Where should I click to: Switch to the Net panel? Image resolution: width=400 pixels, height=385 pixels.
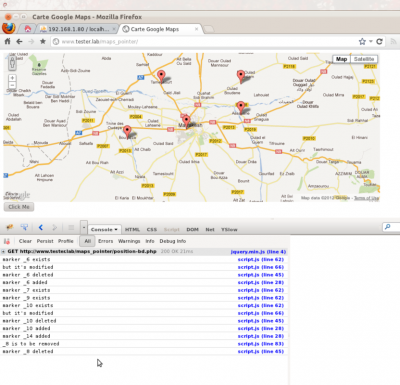point(210,229)
